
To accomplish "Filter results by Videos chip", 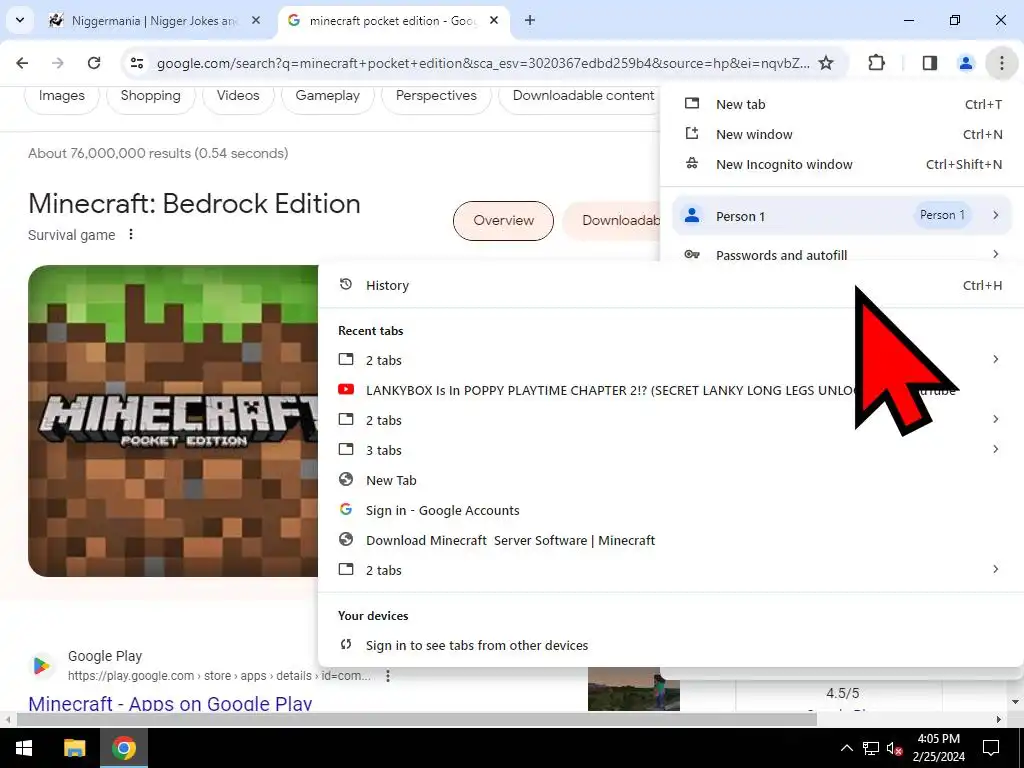I will [x=238, y=96].
